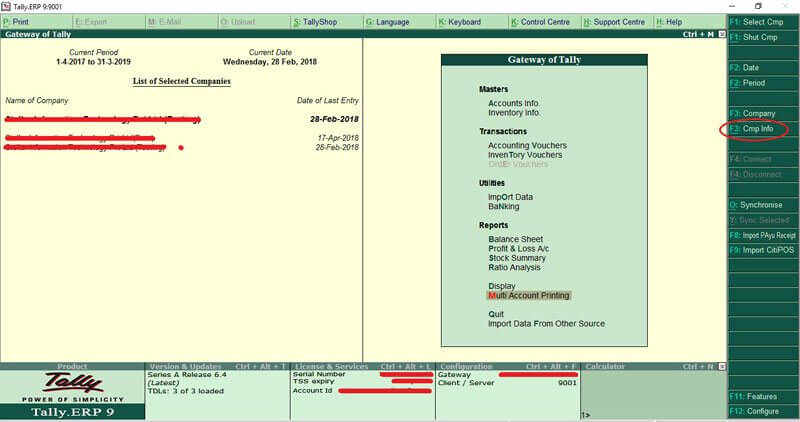The width and height of the screenshot is (800, 422).
Task: Click the Calculator input area
Action: [x=654, y=415]
